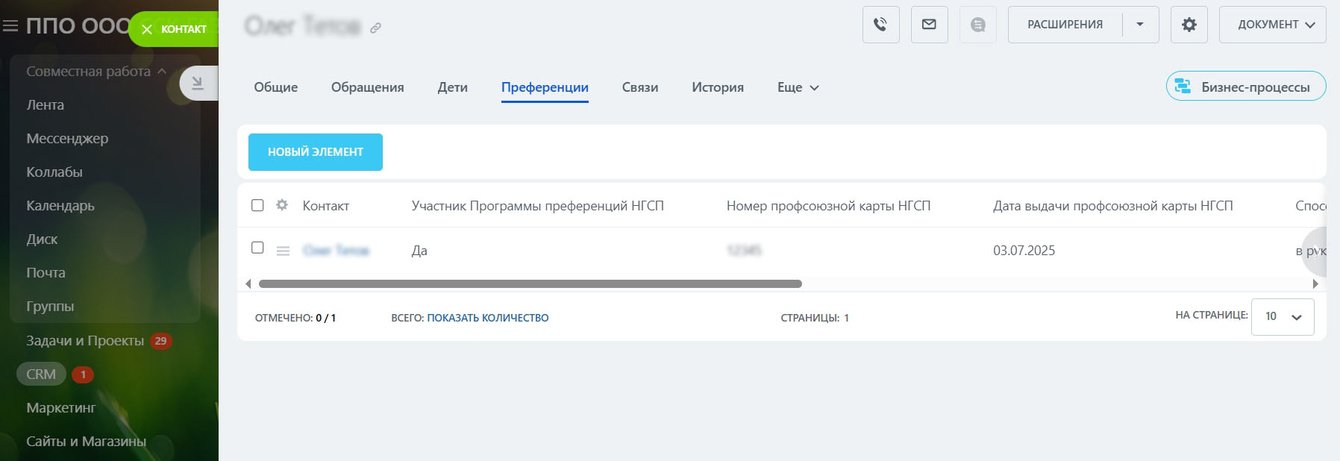The image size is (1340, 461).
Task: Click the chat message icon button
Action: 978,25
